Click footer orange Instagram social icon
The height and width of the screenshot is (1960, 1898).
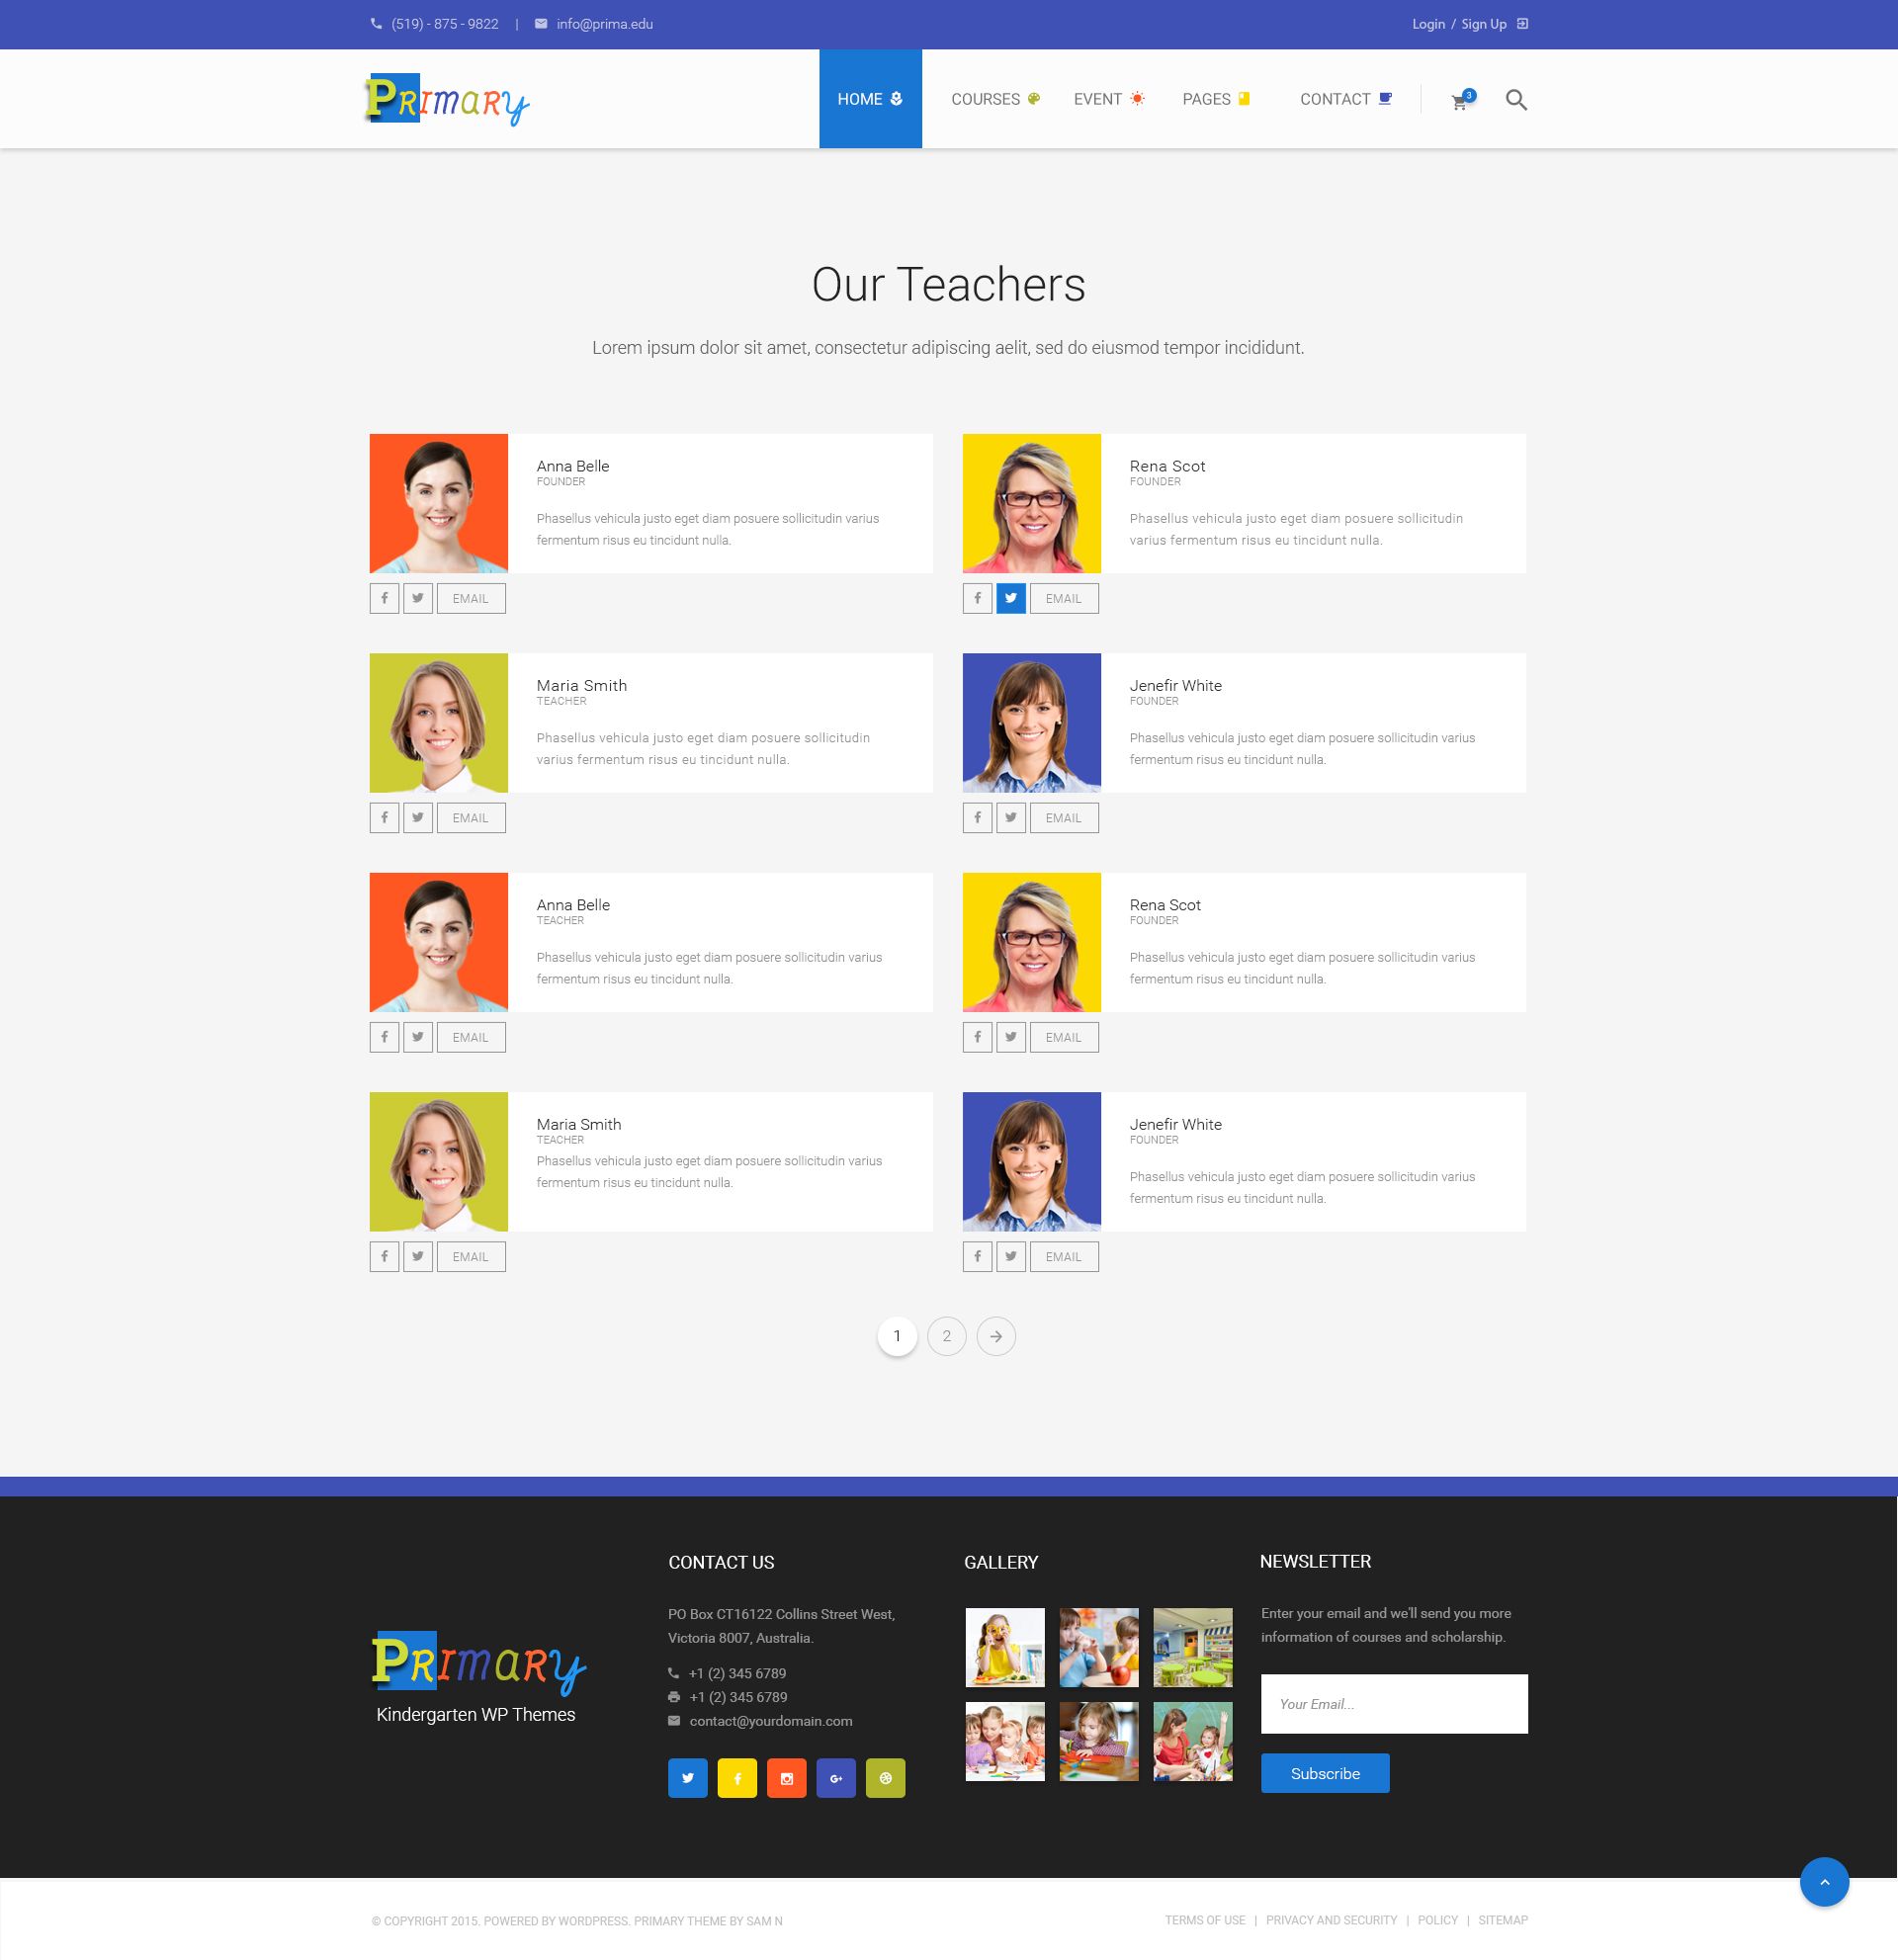pyautogui.click(x=786, y=1778)
